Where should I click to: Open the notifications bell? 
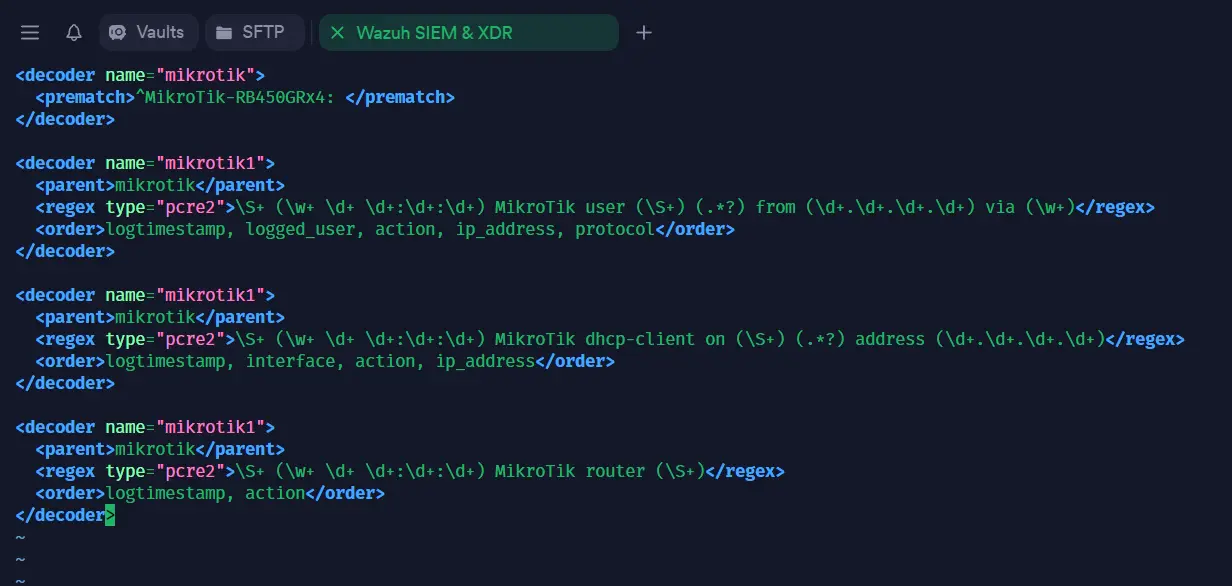click(74, 33)
